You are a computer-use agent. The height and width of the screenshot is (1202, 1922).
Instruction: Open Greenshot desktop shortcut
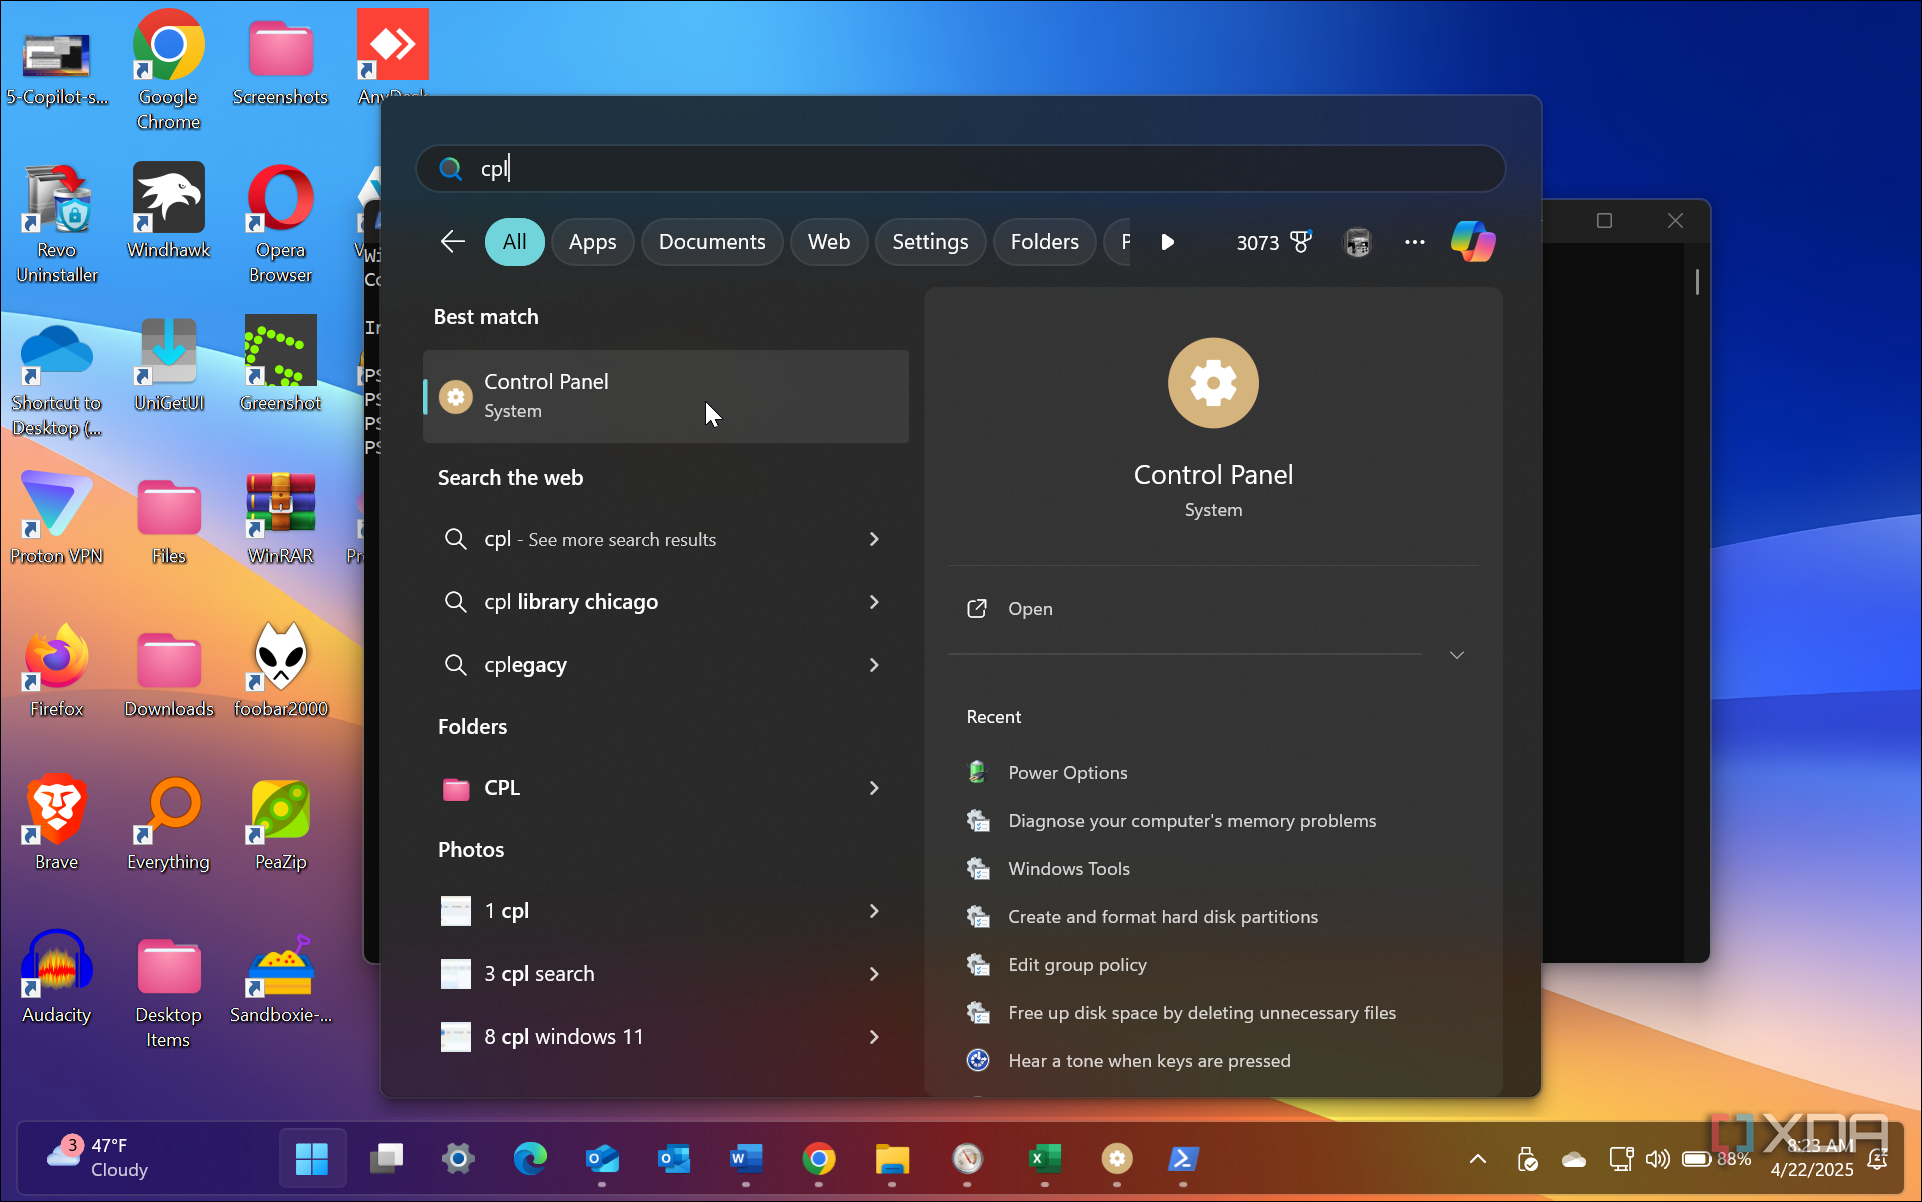pos(280,364)
